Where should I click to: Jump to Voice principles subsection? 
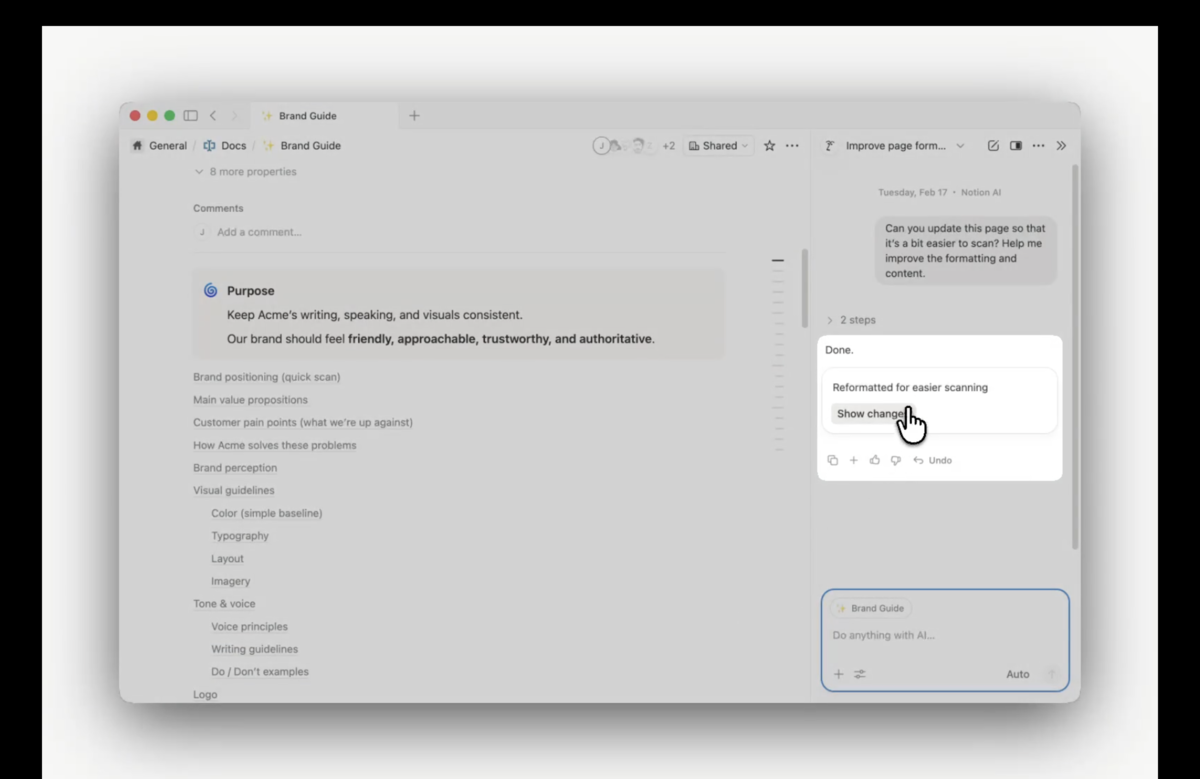[249, 627]
